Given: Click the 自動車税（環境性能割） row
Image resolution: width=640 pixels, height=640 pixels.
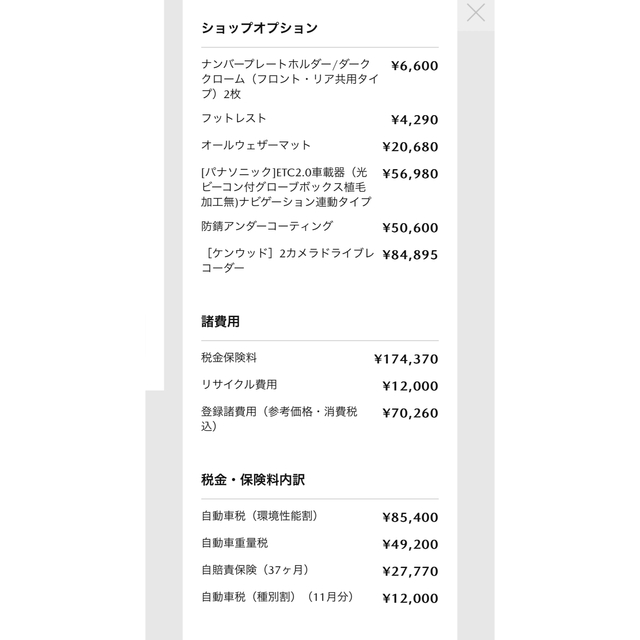Looking at the screenshot, I should (320, 517).
